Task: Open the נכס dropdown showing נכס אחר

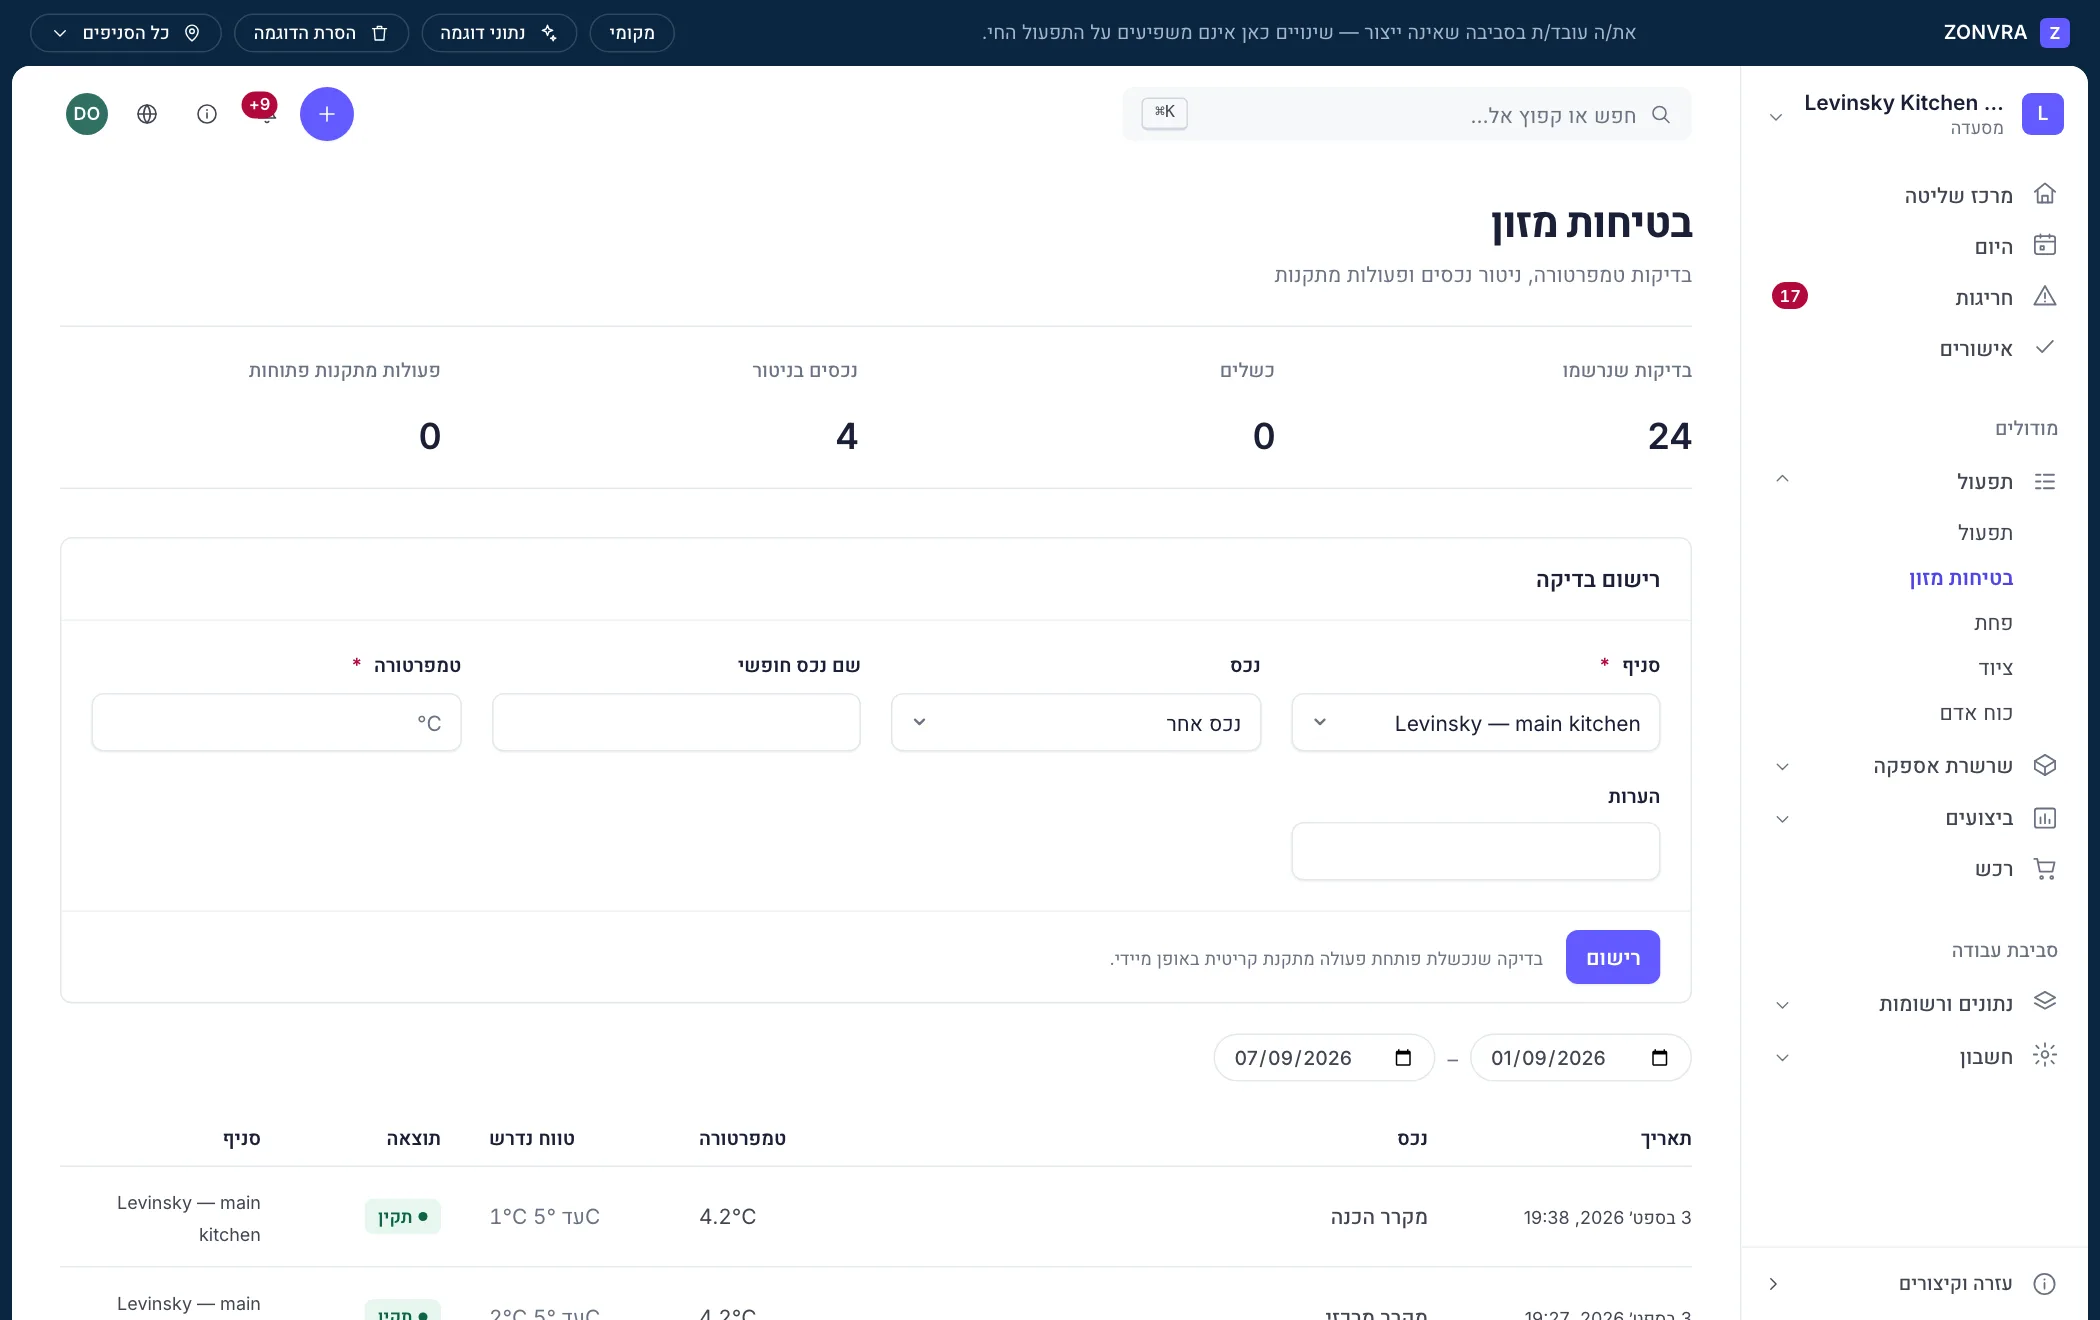Action: [1076, 723]
